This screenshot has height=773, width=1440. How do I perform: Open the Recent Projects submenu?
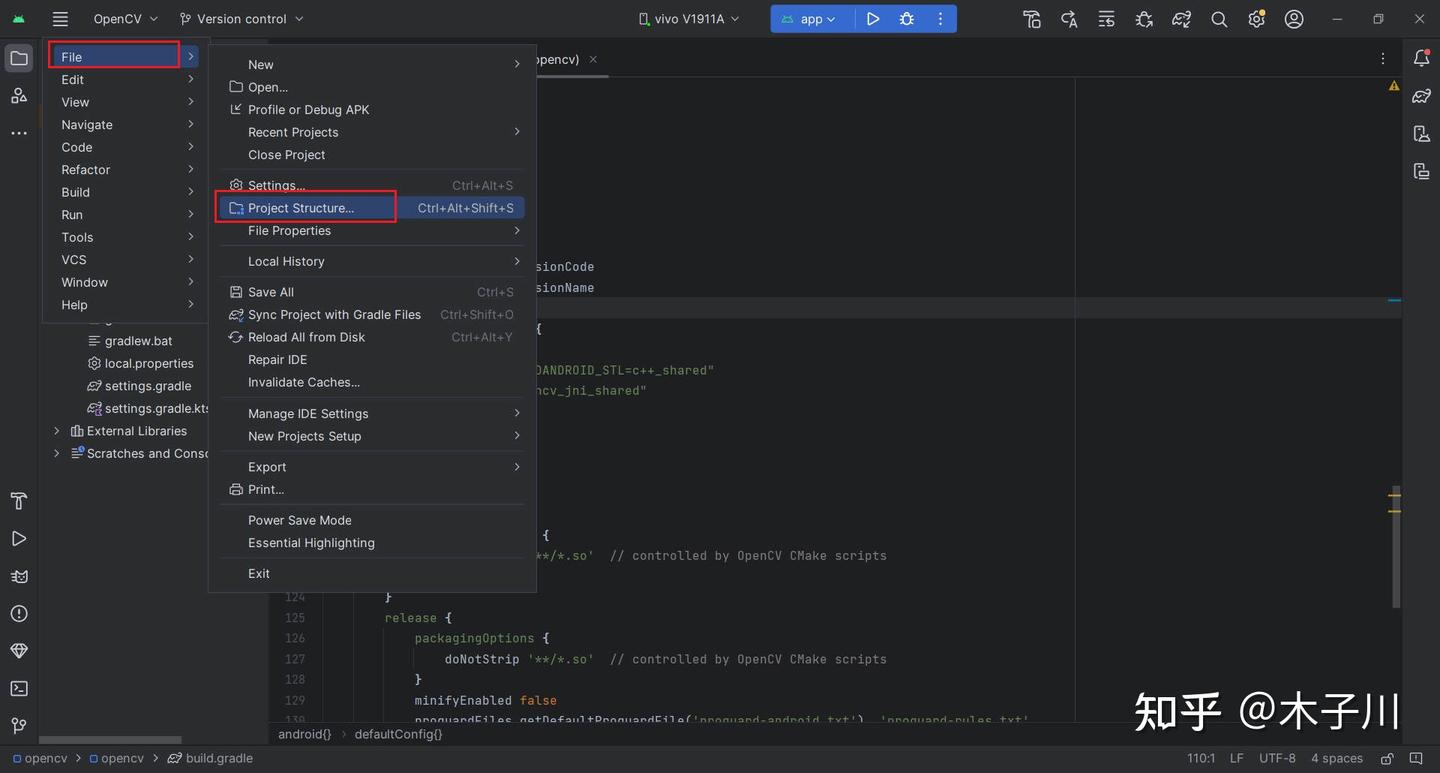(x=293, y=131)
